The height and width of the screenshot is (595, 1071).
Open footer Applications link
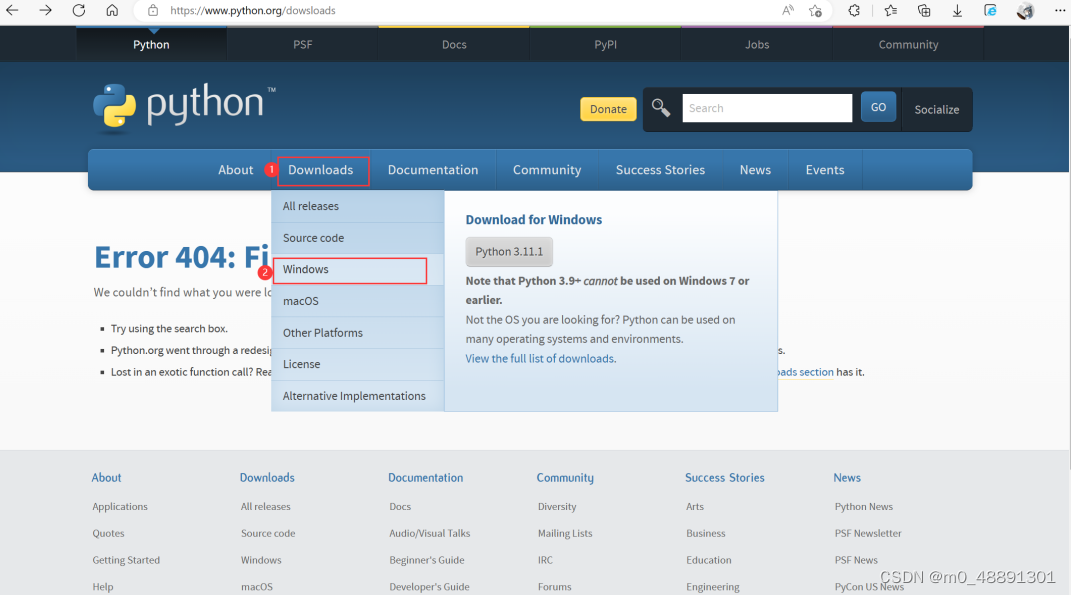[120, 506]
